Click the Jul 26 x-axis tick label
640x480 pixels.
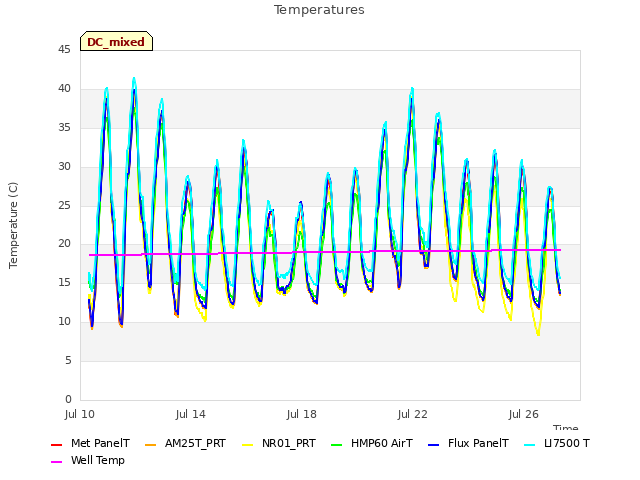pyautogui.click(x=524, y=414)
